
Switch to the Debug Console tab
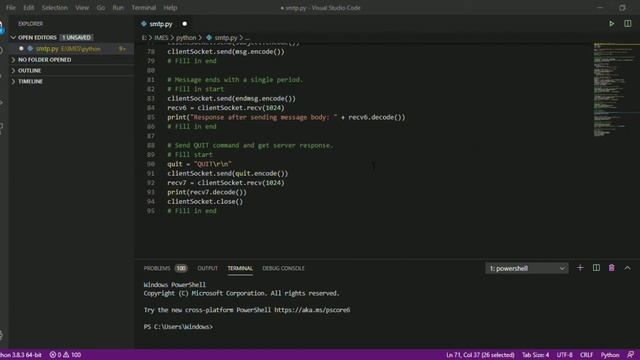[283, 268]
